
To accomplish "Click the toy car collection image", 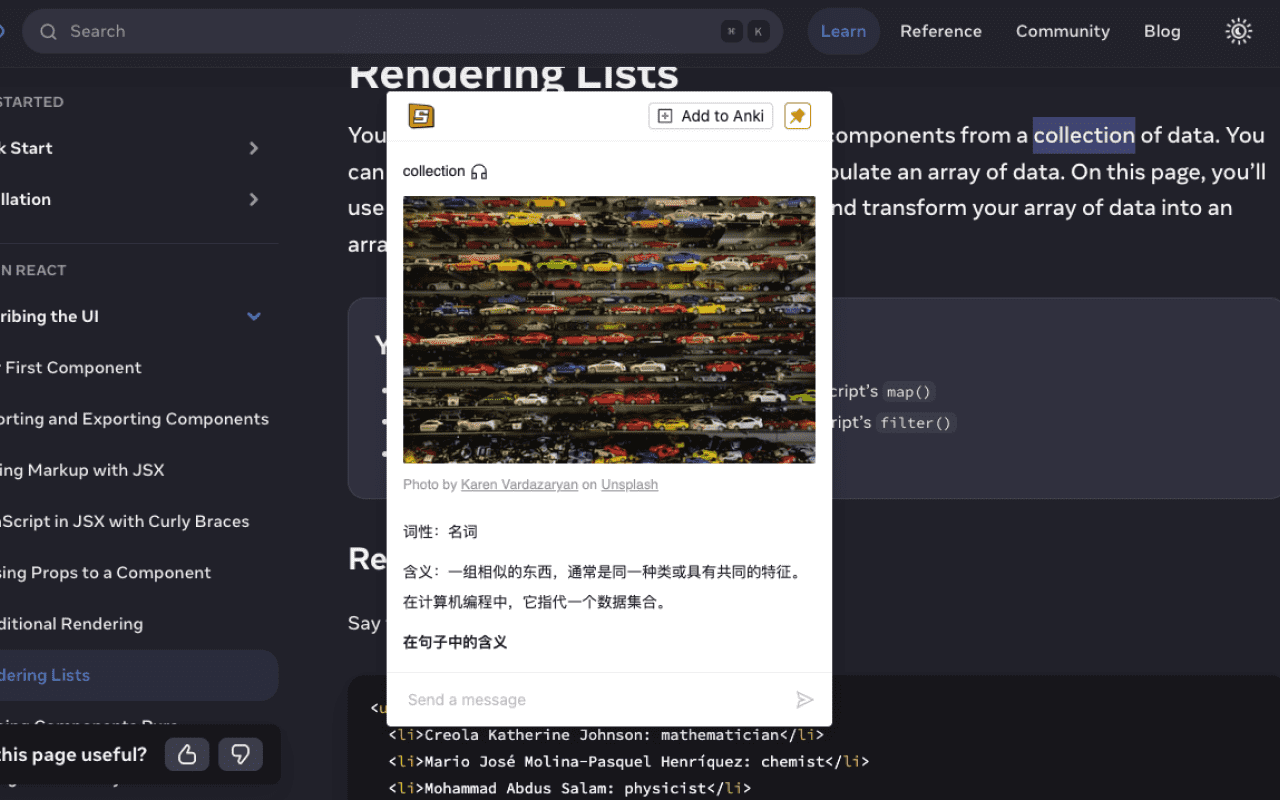I will [x=608, y=330].
